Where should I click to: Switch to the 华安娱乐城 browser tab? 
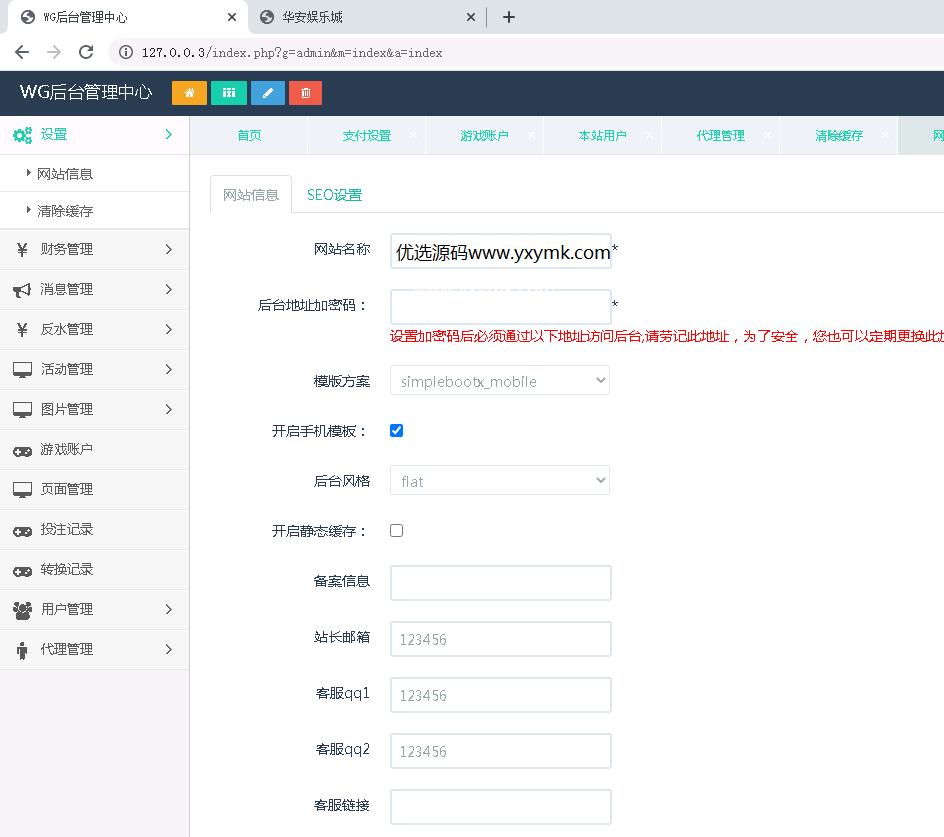point(367,17)
